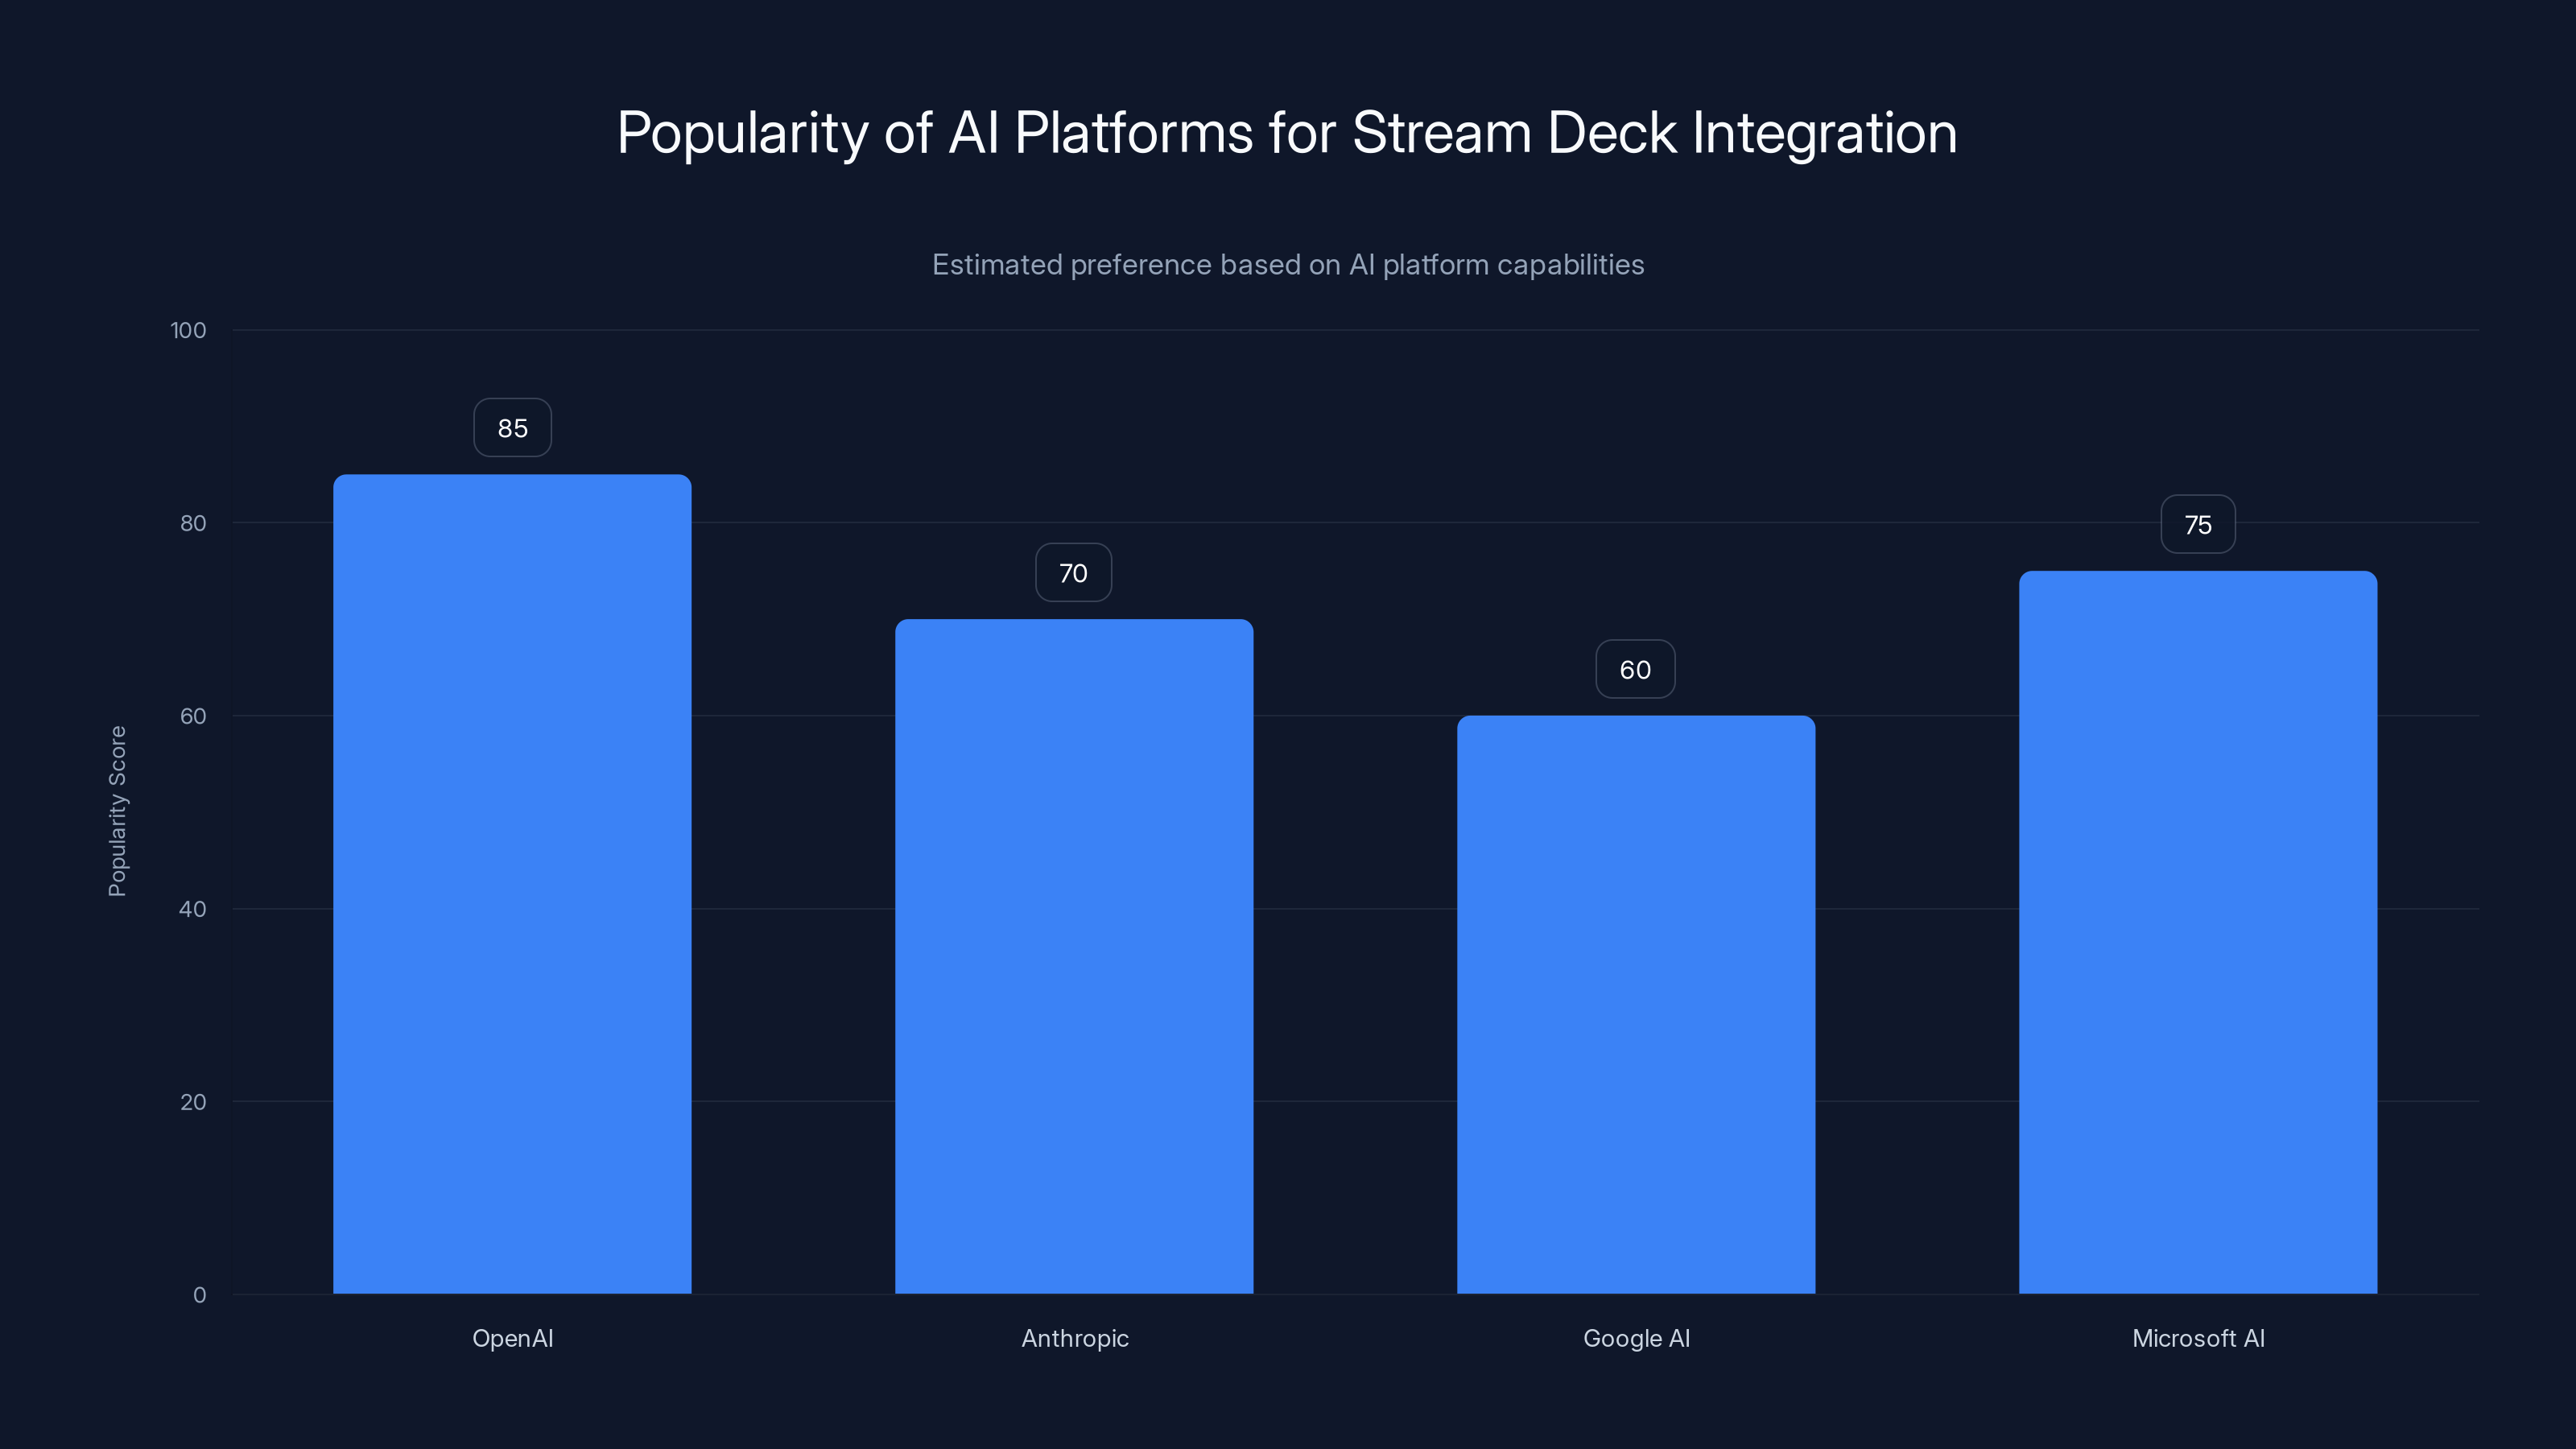Image resolution: width=2576 pixels, height=1449 pixels.
Task: Select the value label showing 60
Action: [1635, 669]
